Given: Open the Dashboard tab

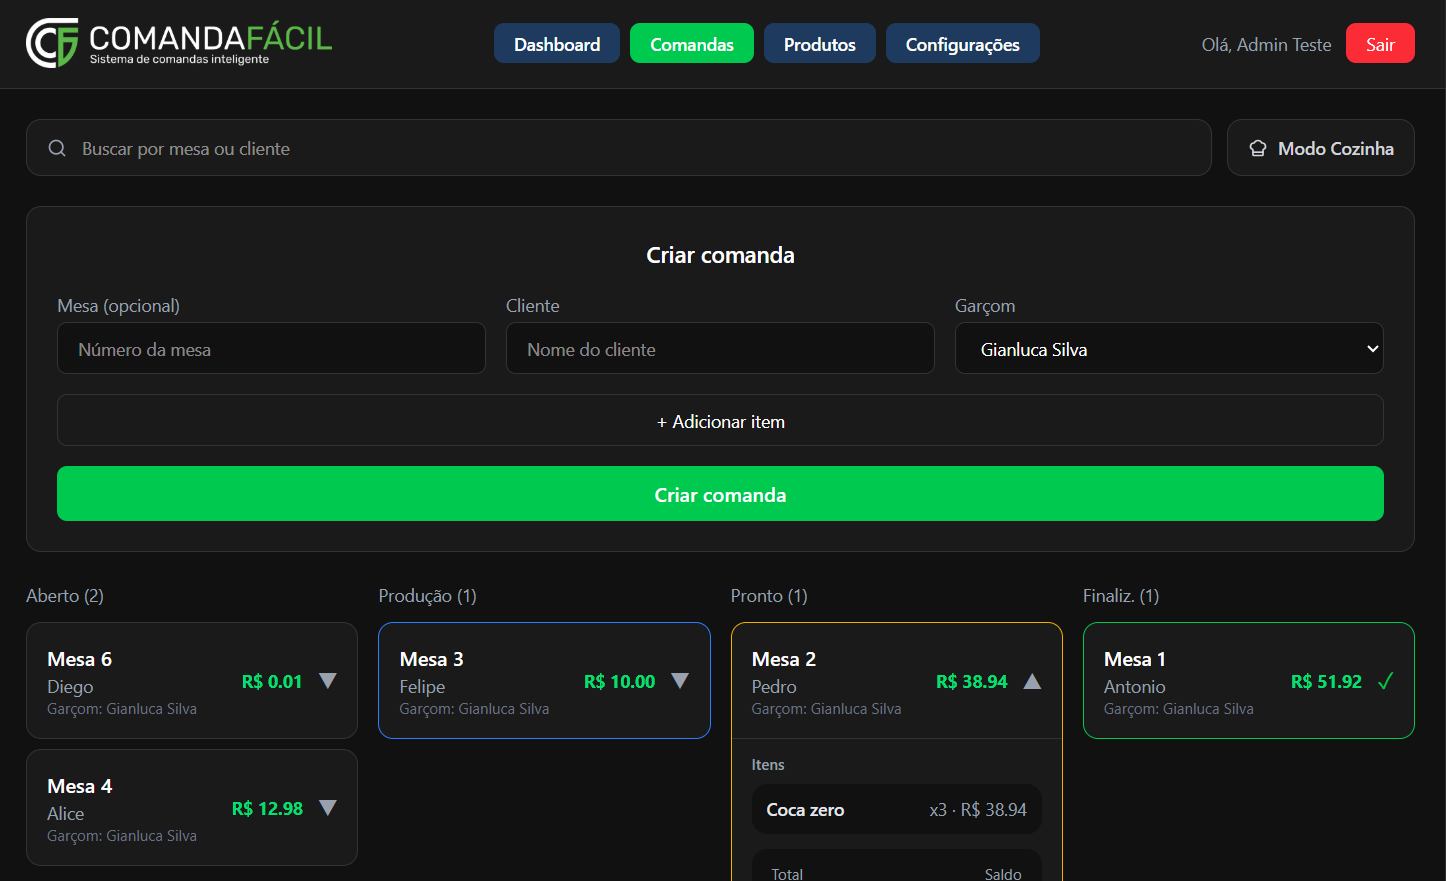Looking at the screenshot, I should (x=557, y=44).
